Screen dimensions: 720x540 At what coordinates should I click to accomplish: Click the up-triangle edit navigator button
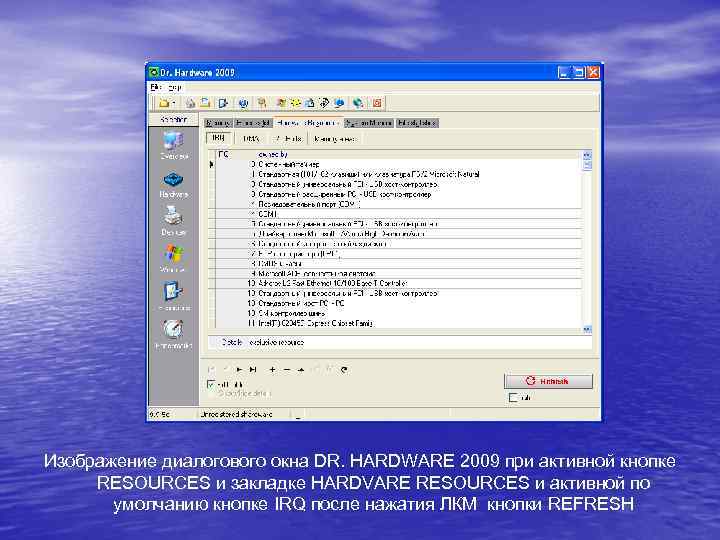click(301, 370)
